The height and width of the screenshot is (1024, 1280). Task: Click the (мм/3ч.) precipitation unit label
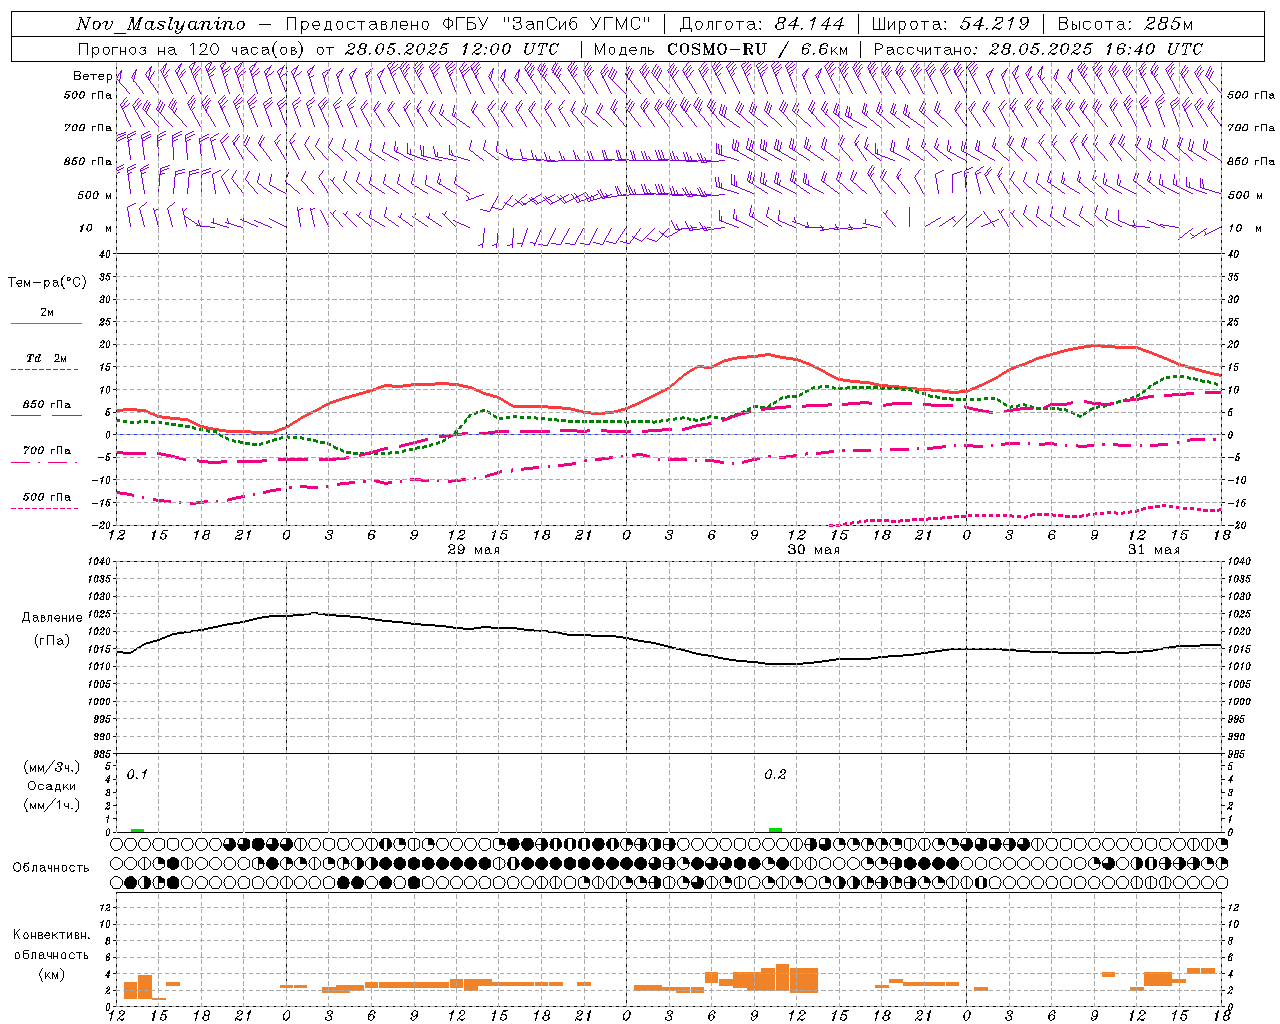52,767
